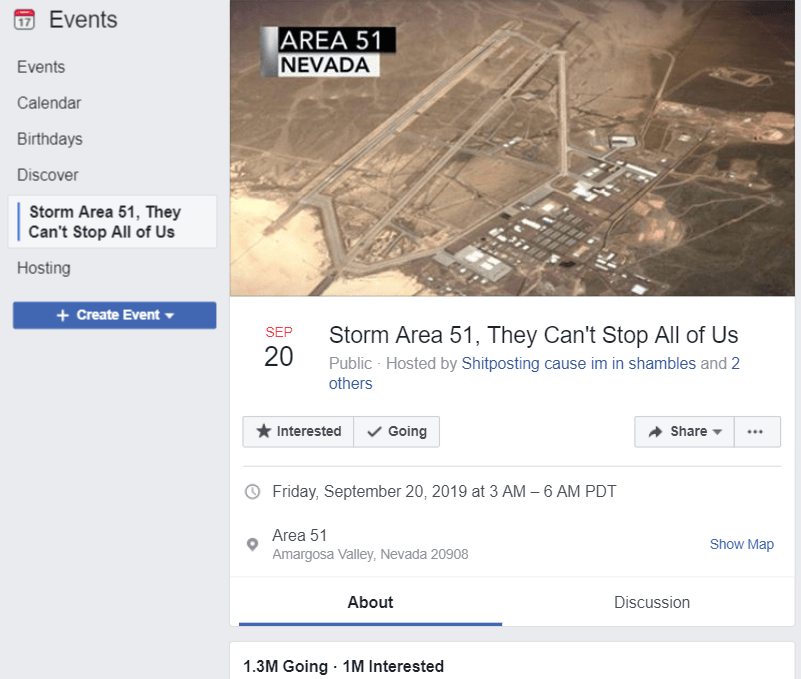Open the Show Map link
Image resolution: width=801 pixels, height=679 pixels.
tap(741, 543)
